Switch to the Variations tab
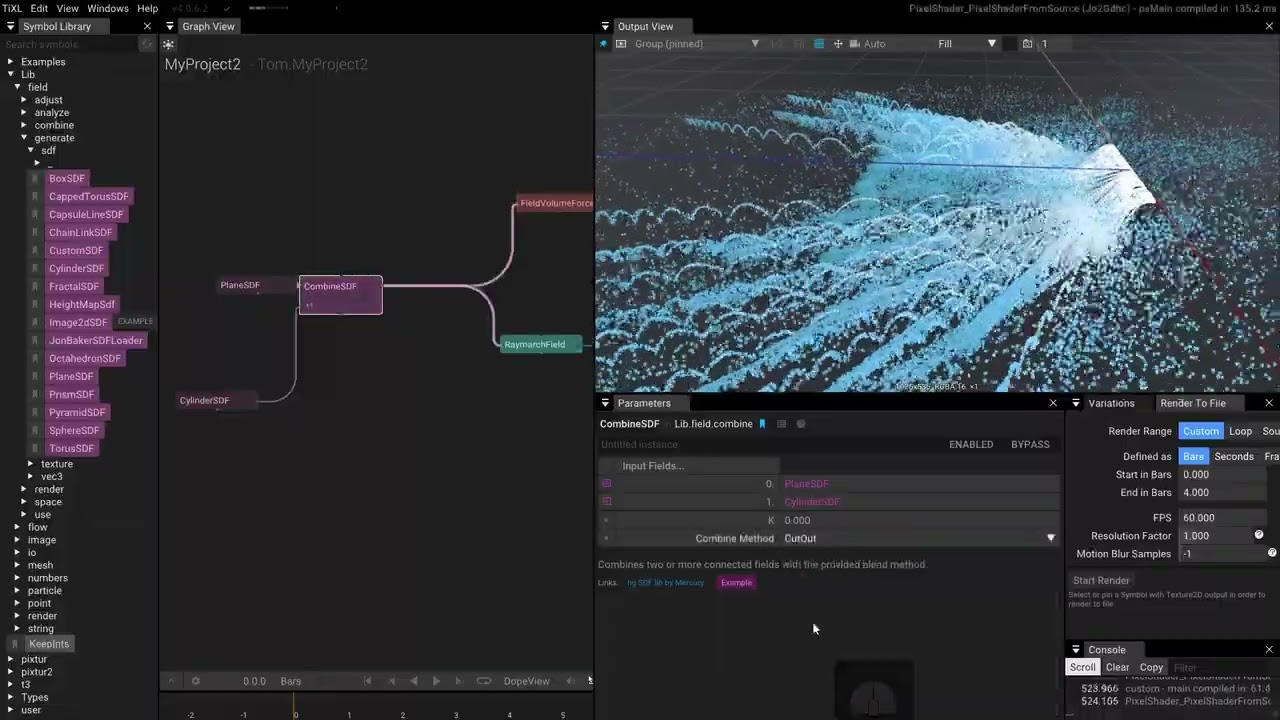Image resolution: width=1280 pixels, height=720 pixels. point(1111,403)
